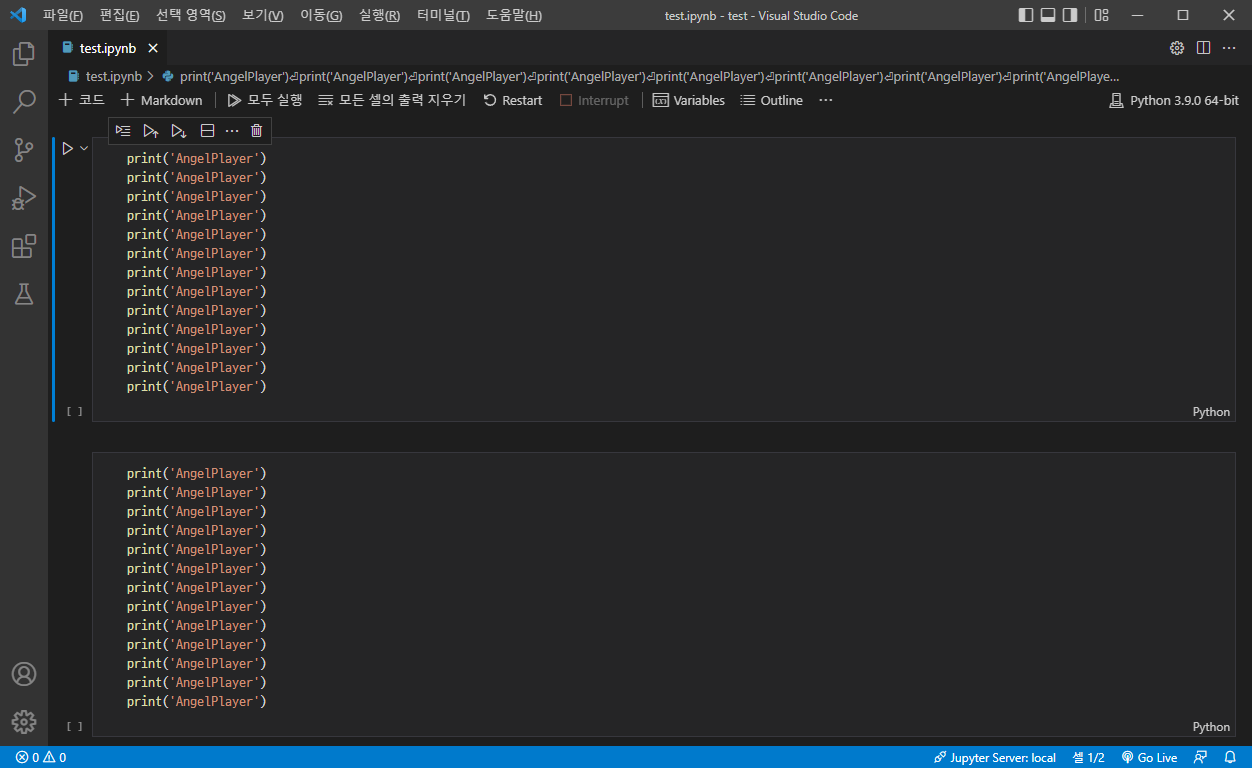1252x768 pixels.
Task: Click test.ipynb in the breadcrumb
Action: 105,76
